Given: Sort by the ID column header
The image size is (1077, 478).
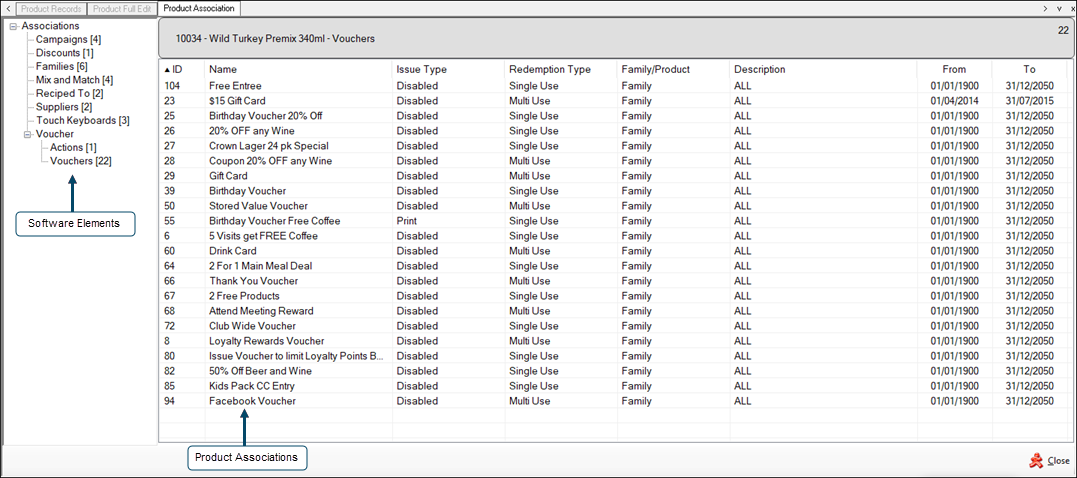Looking at the screenshot, I should click(x=181, y=69).
